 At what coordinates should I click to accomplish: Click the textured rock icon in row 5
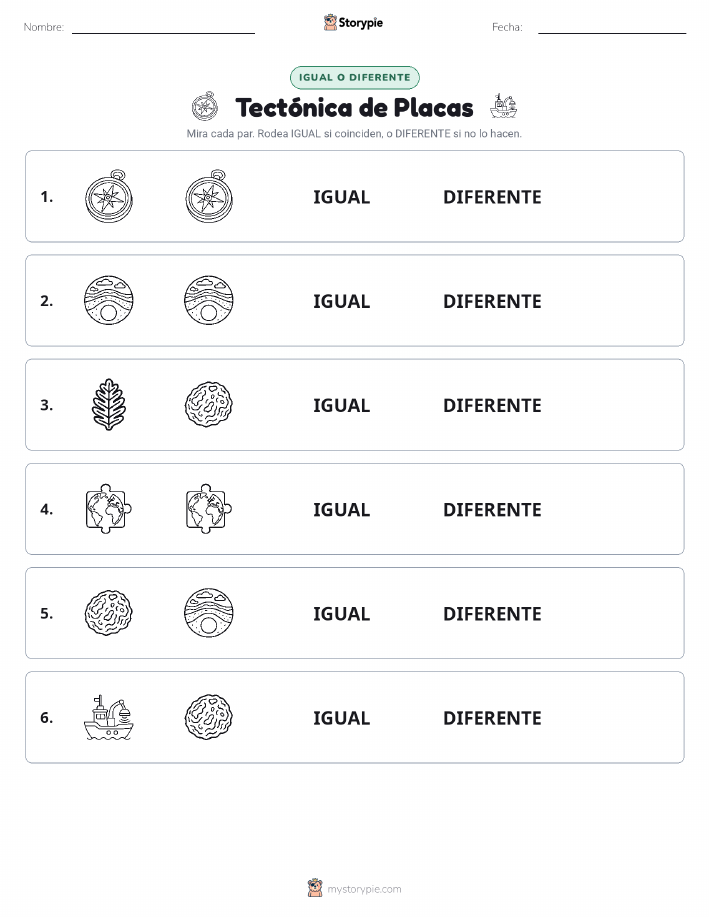click(109, 613)
